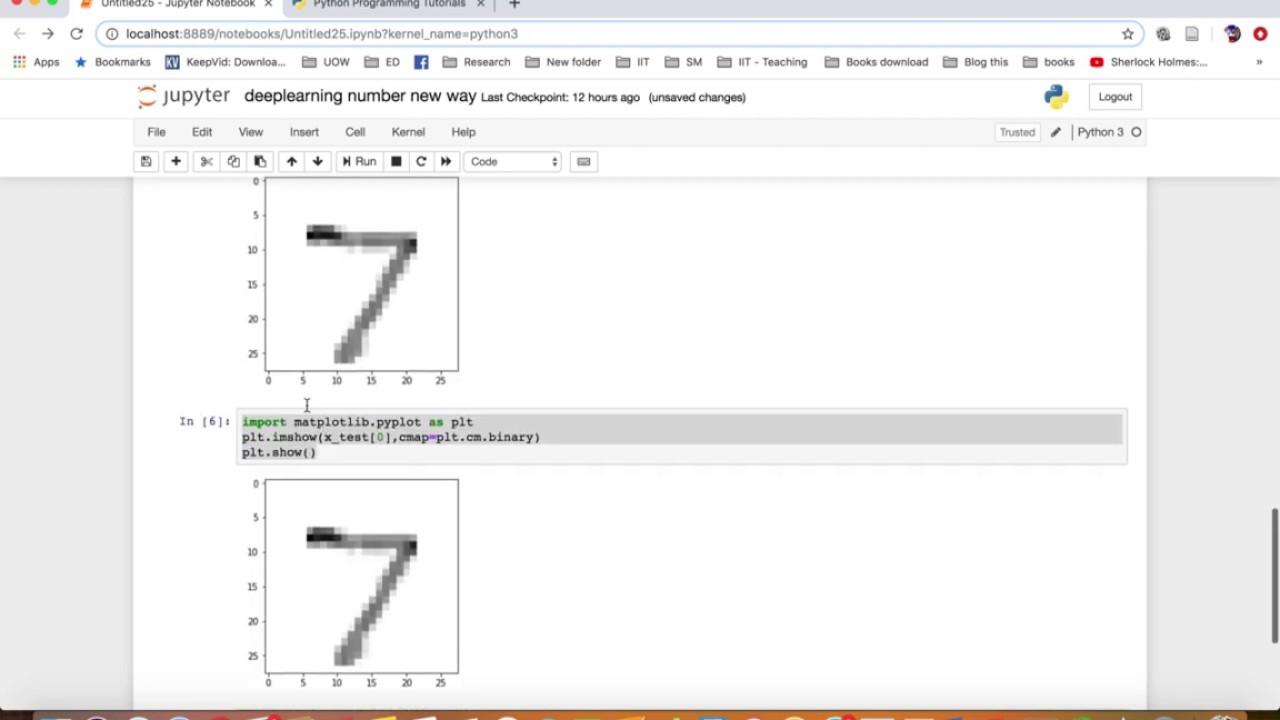
Task: Open command palette keyboard icon
Action: point(584,162)
